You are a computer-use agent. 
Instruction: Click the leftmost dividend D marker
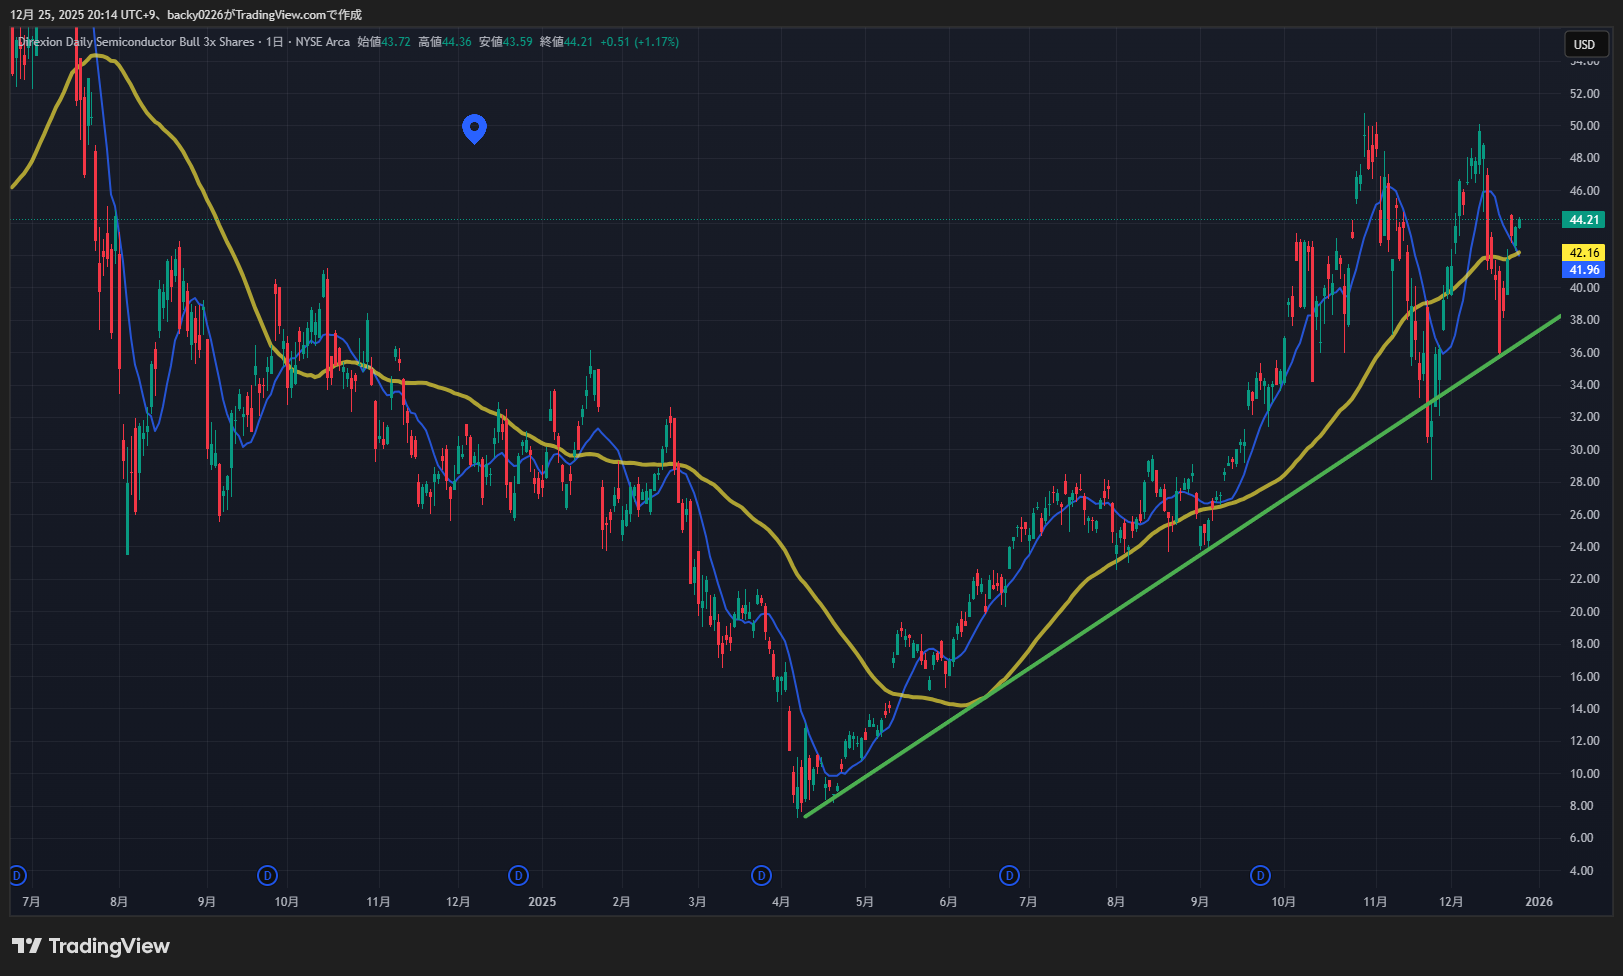pyautogui.click(x=16, y=876)
